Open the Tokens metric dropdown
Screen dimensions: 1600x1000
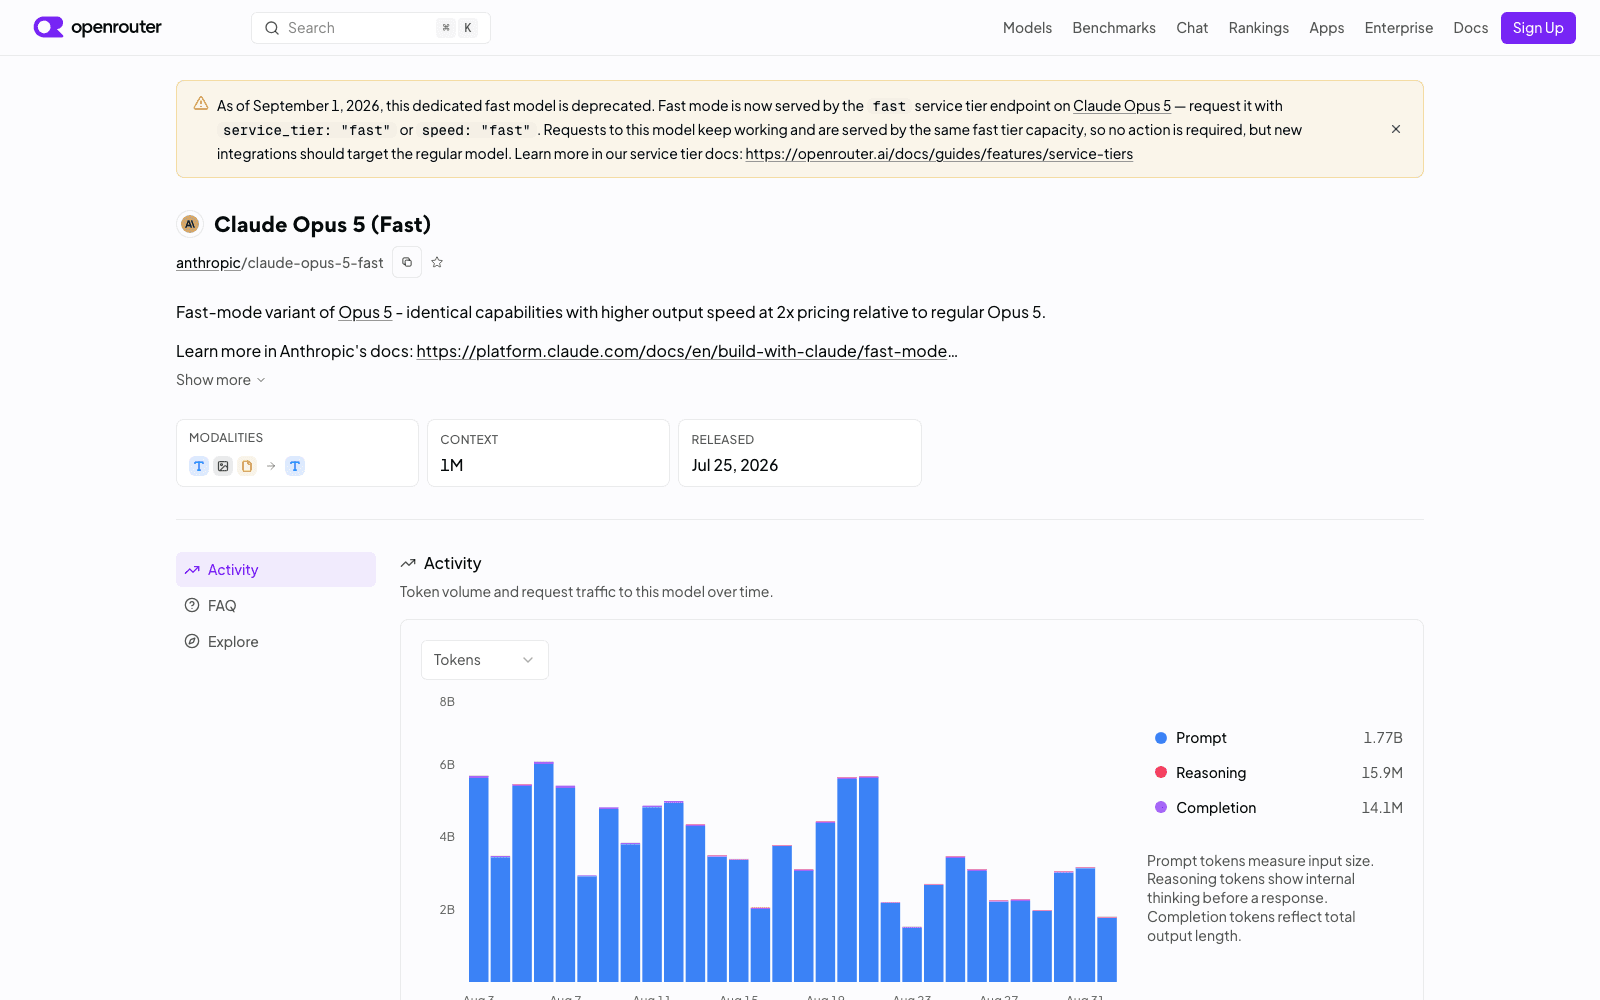(485, 660)
